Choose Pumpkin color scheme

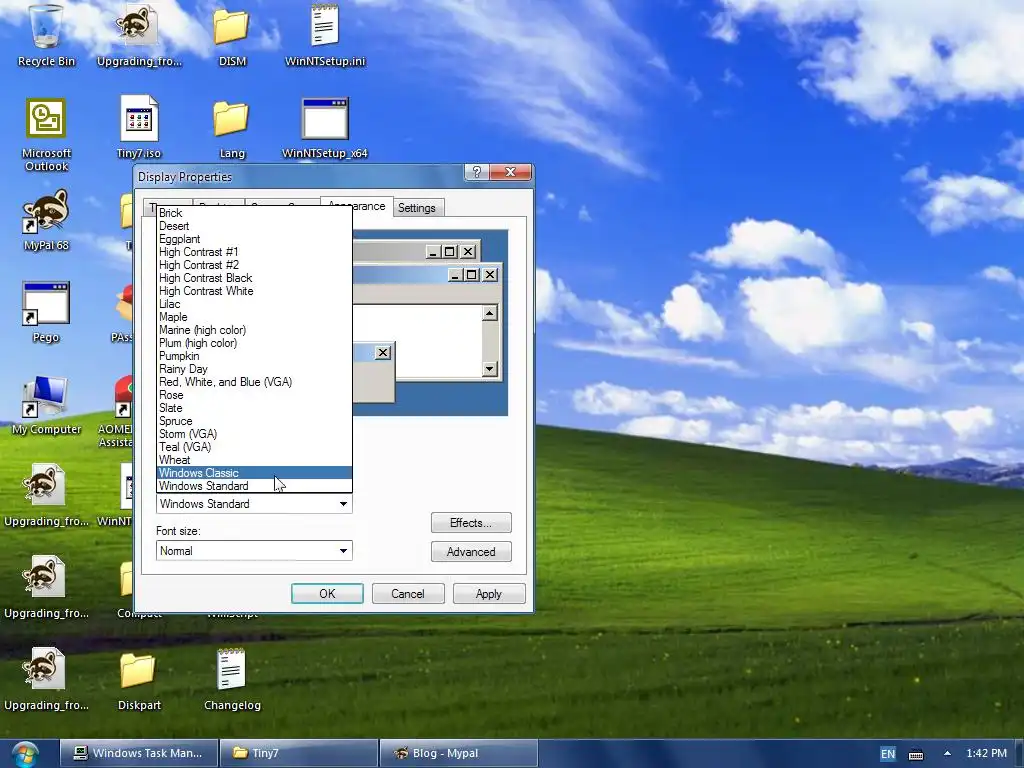[255, 357]
